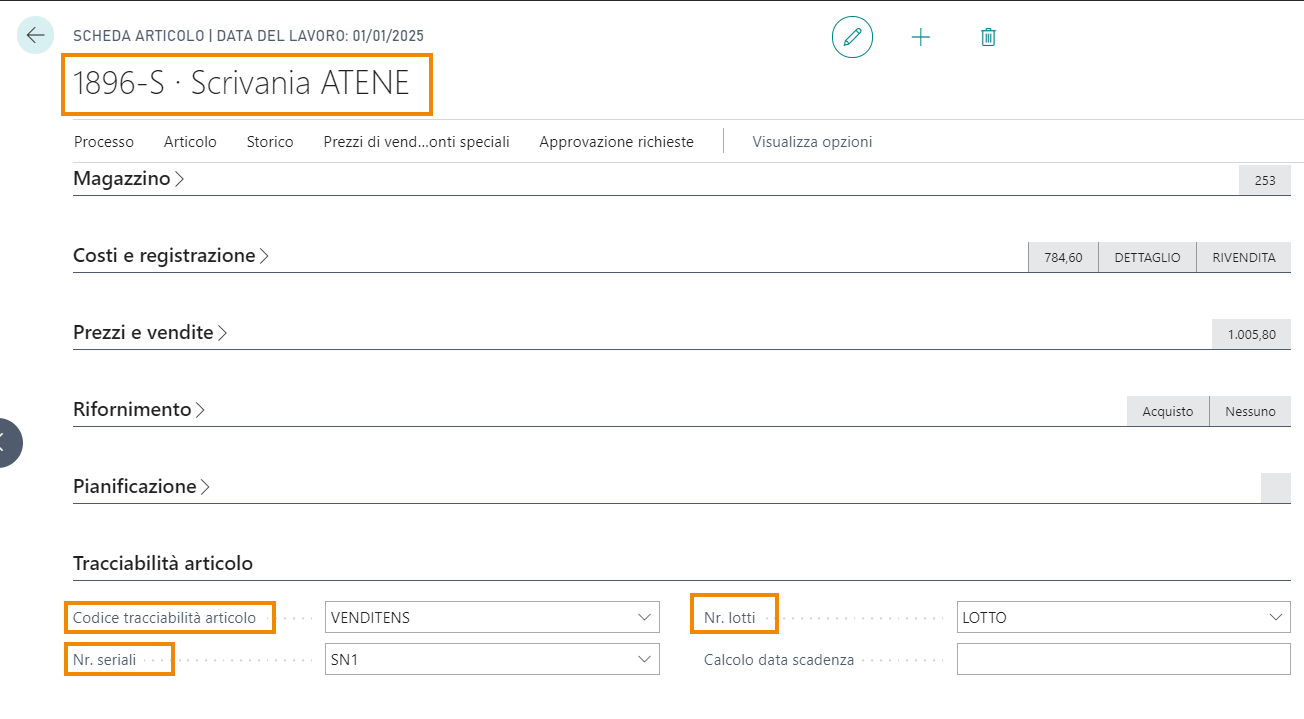This screenshot has width=1304, height=719.
Task: Open the Storico menu
Action: click(270, 142)
